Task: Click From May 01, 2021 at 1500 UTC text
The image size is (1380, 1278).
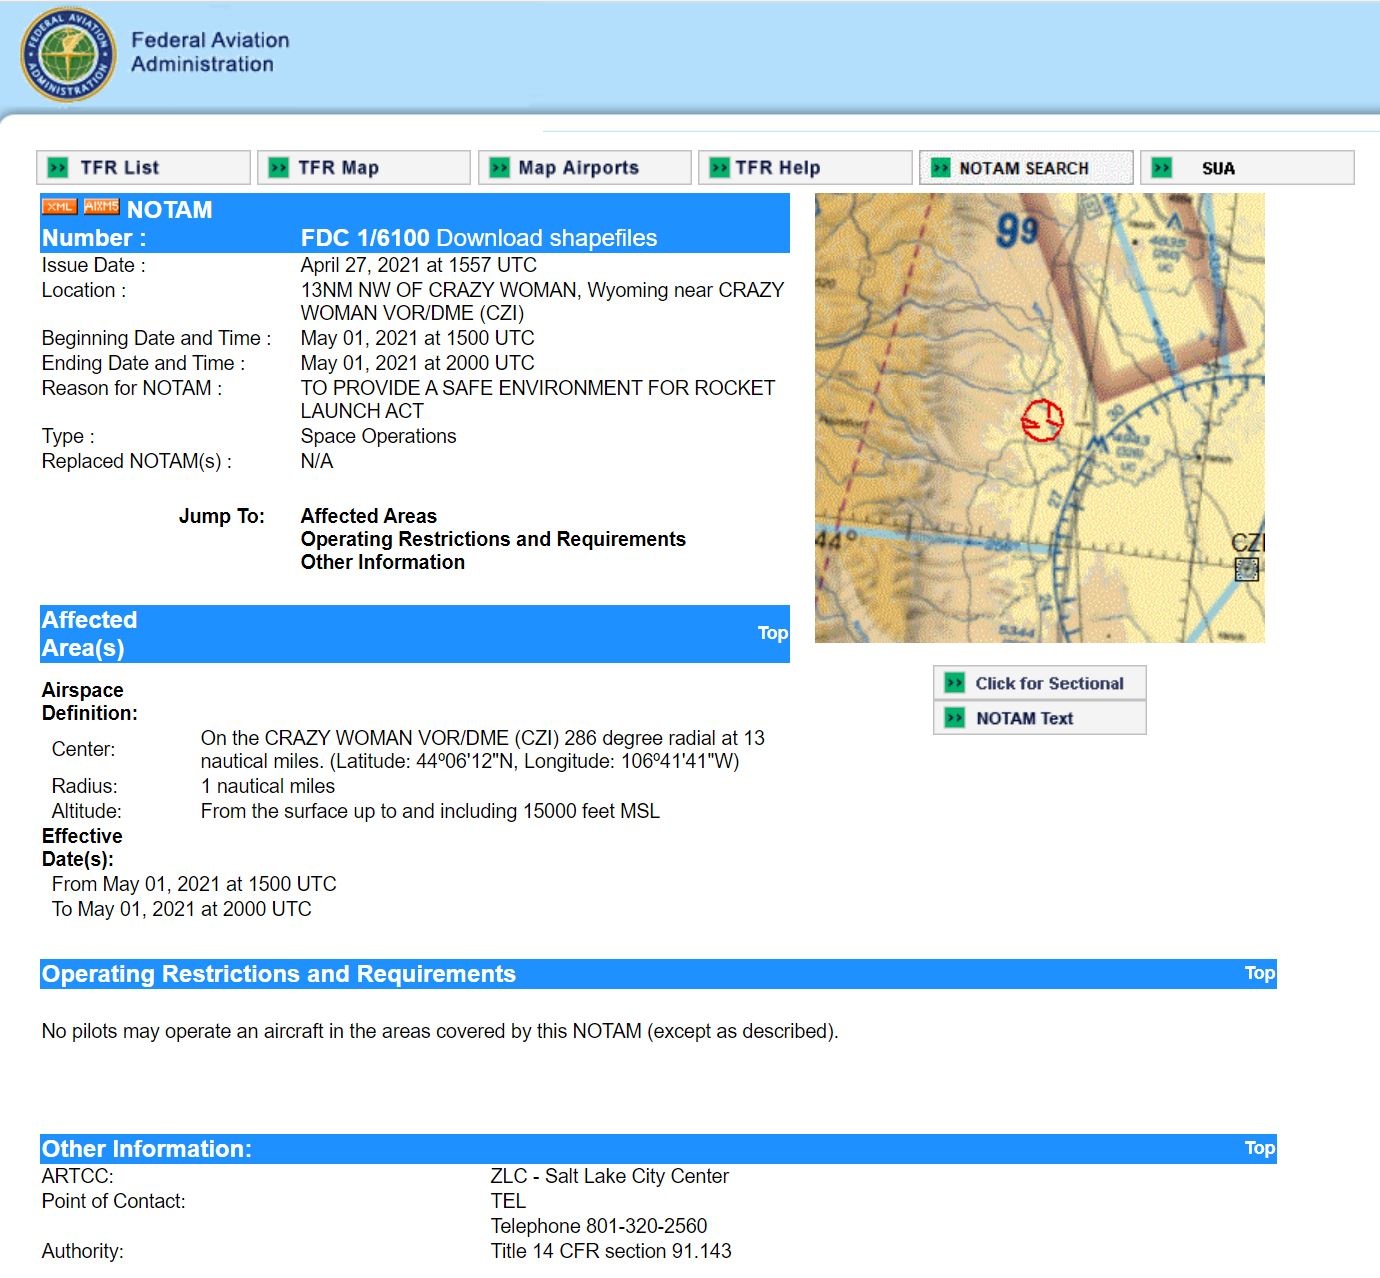Action: (x=194, y=884)
